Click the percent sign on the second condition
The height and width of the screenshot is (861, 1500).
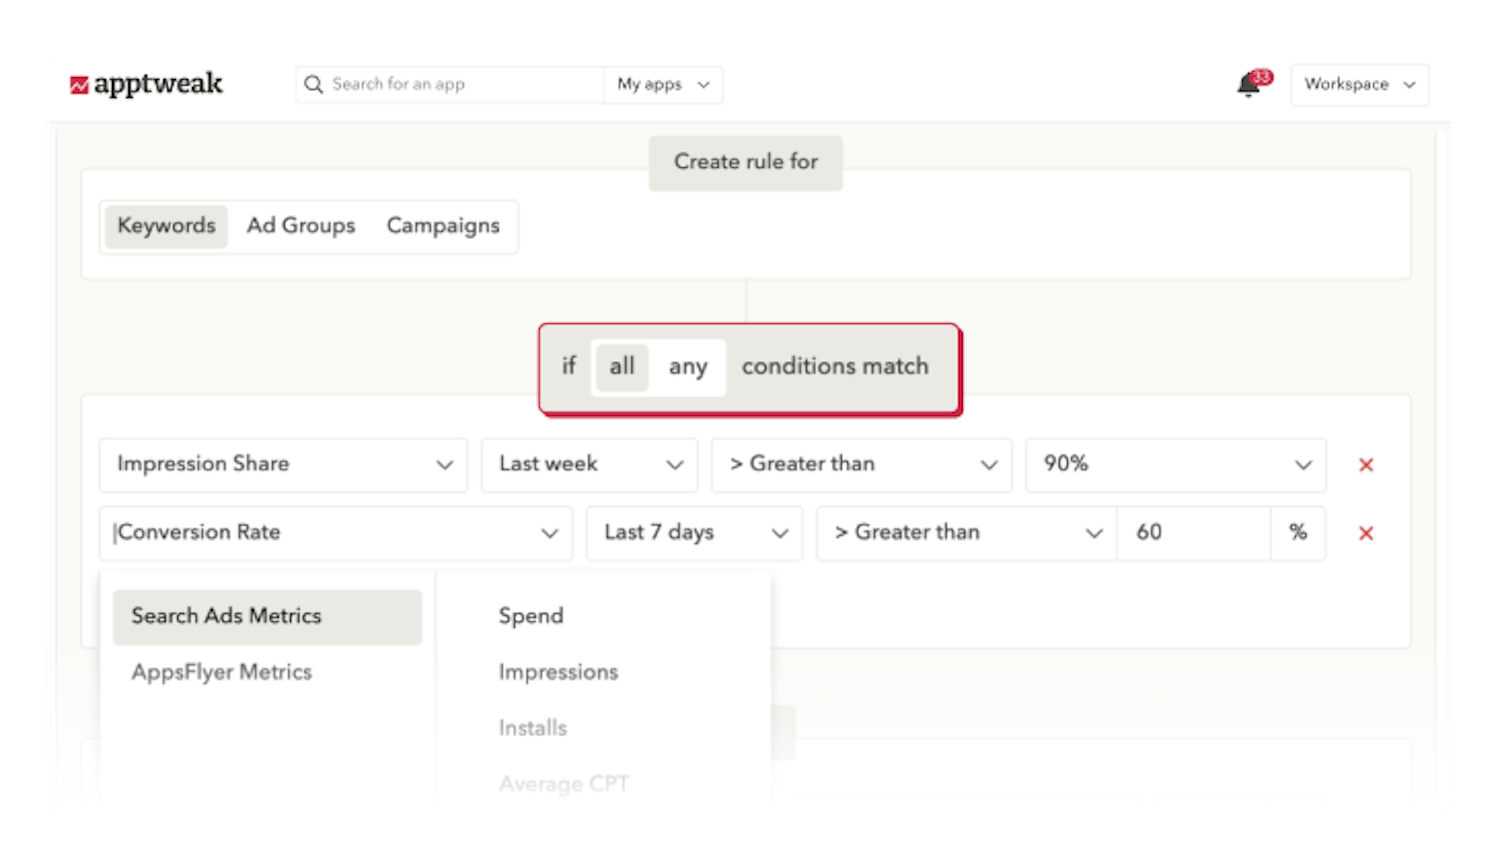click(1298, 533)
